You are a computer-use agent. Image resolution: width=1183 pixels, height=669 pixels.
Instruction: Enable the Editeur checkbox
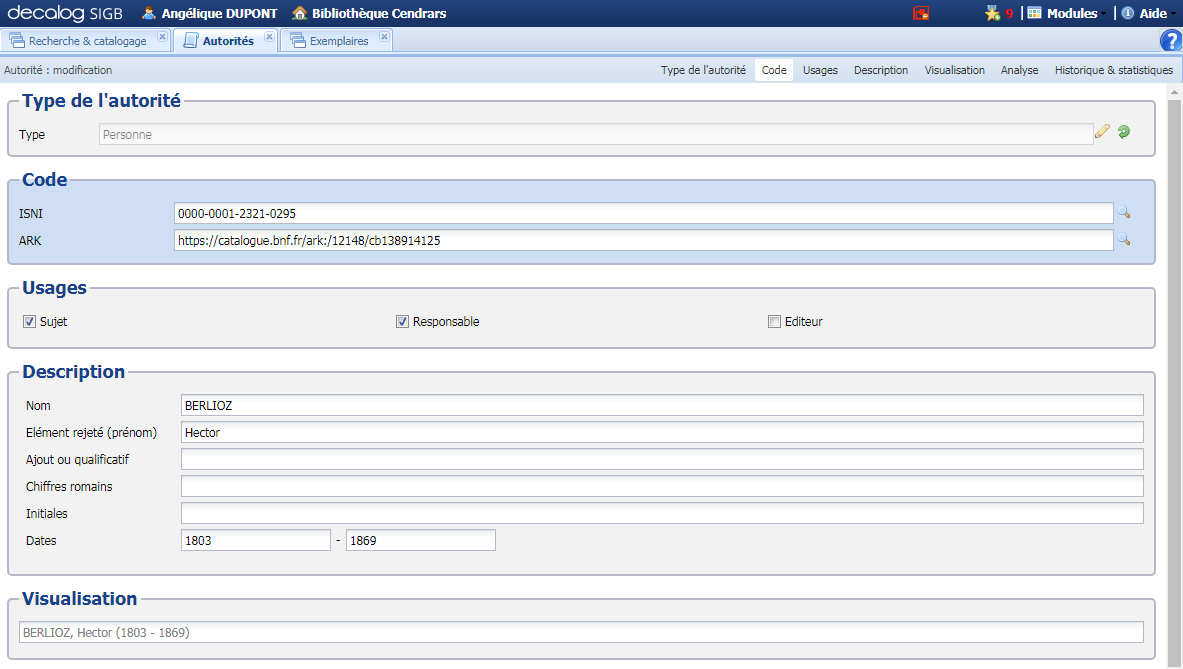pyautogui.click(x=774, y=321)
